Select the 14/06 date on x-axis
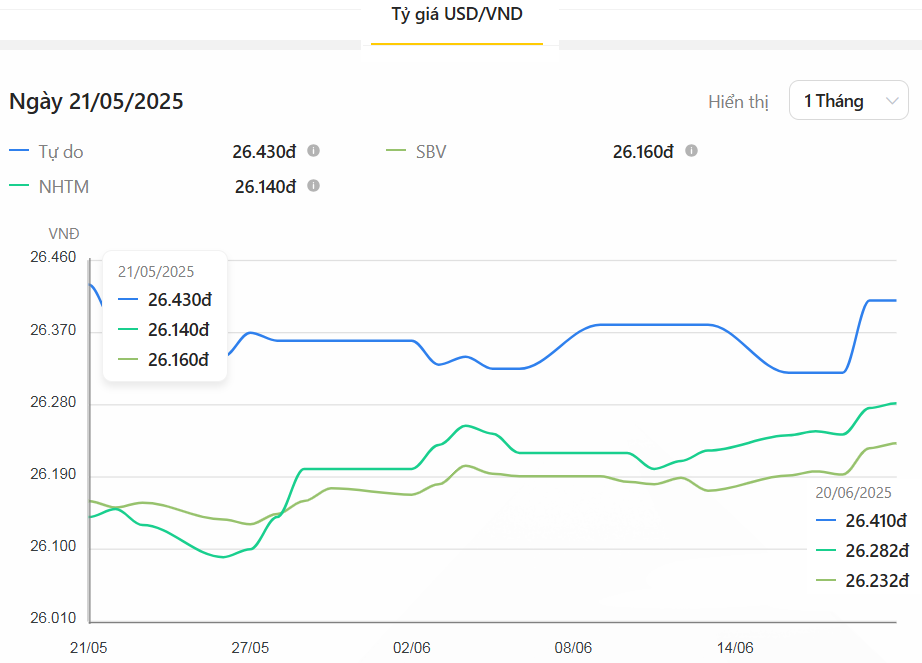 735,648
